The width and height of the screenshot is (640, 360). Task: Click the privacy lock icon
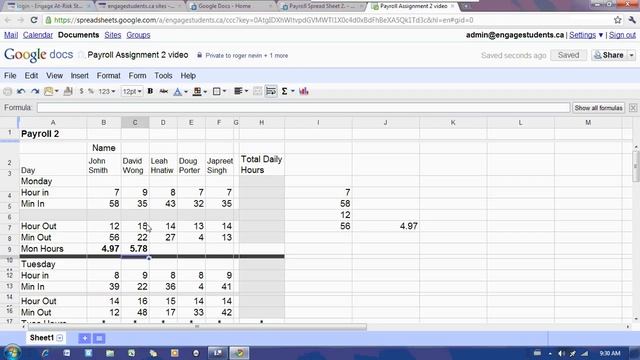pos(199,55)
